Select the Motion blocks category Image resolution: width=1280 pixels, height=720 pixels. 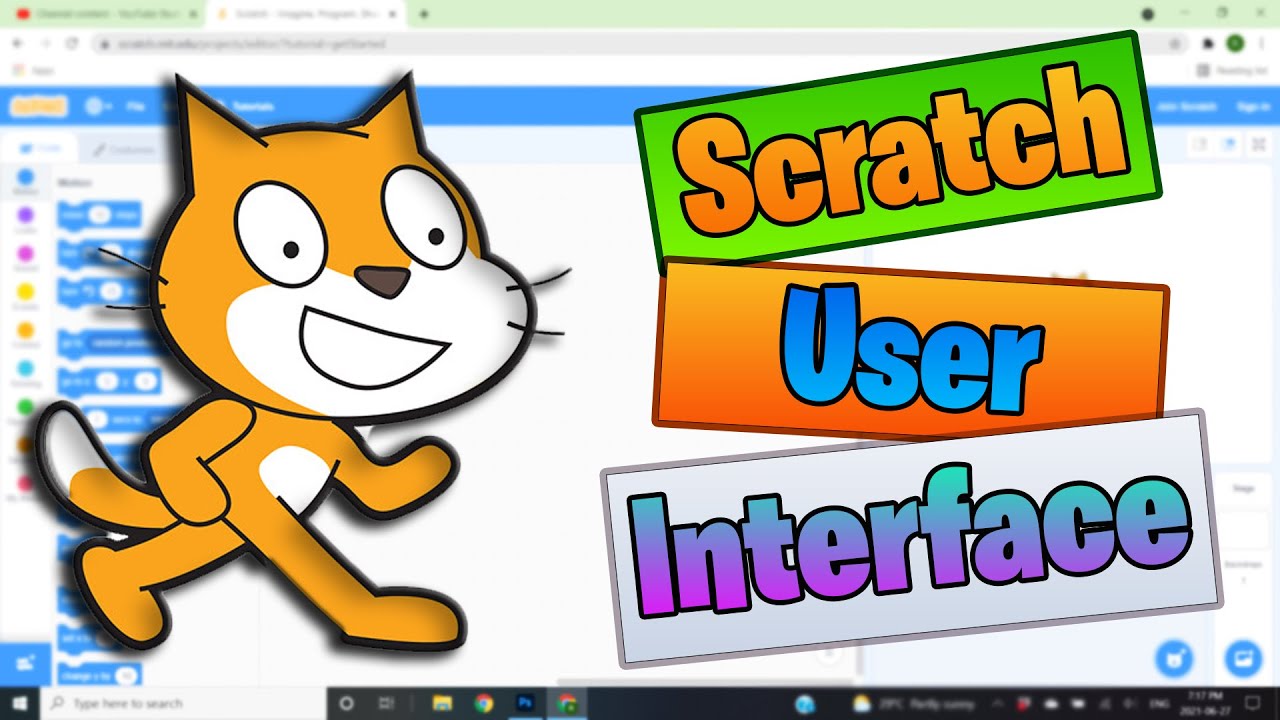(26, 183)
